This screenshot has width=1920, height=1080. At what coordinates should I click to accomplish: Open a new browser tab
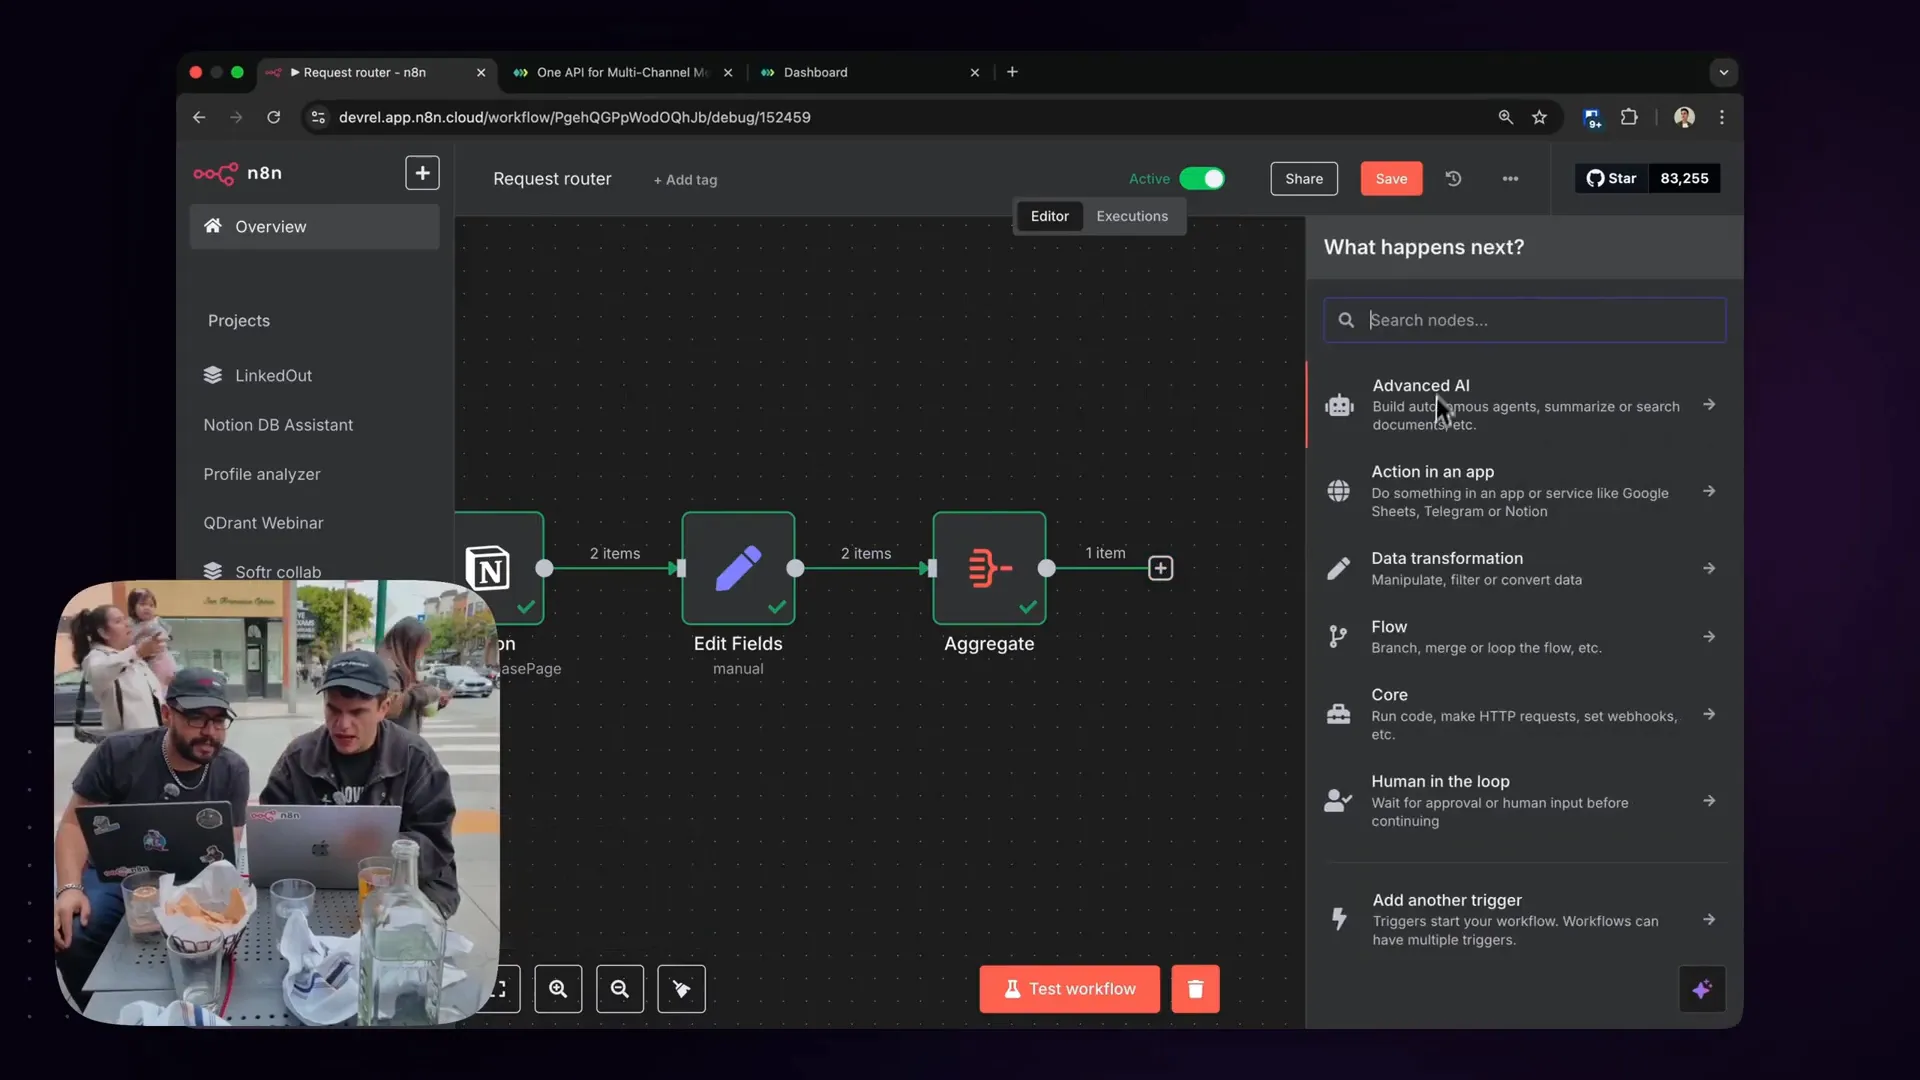pos(1012,72)
